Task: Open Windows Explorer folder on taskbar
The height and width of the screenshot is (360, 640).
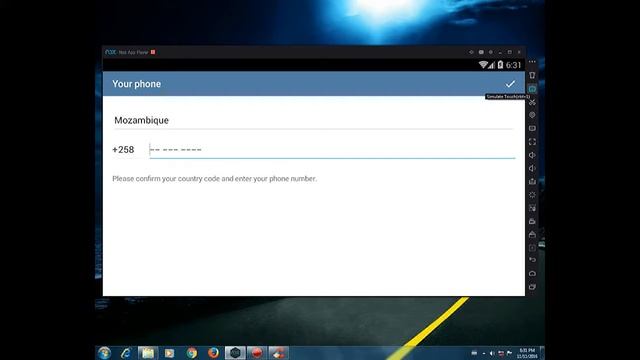Action: pos(148,353)
